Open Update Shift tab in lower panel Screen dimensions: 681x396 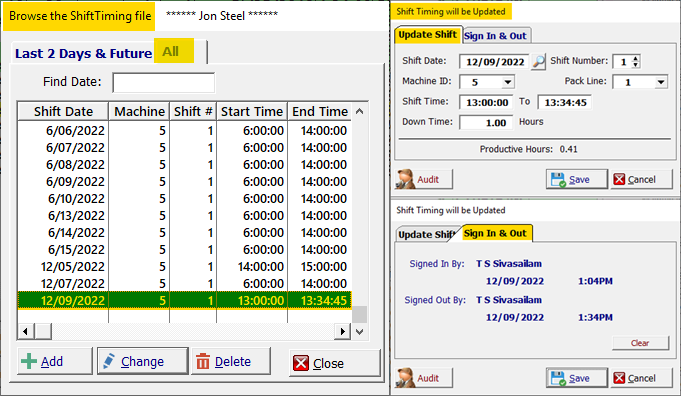point(426,234)
